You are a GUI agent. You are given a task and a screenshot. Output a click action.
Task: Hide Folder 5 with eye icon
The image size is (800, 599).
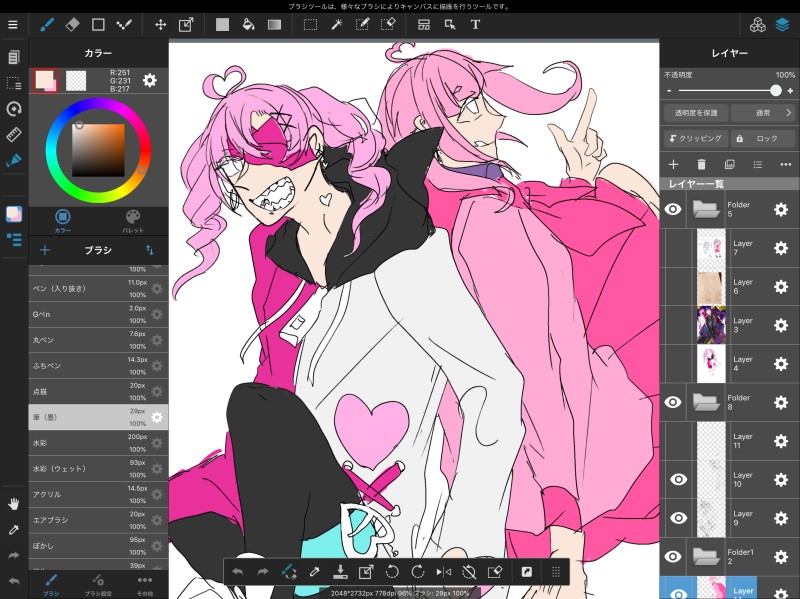tap(673, 209)
